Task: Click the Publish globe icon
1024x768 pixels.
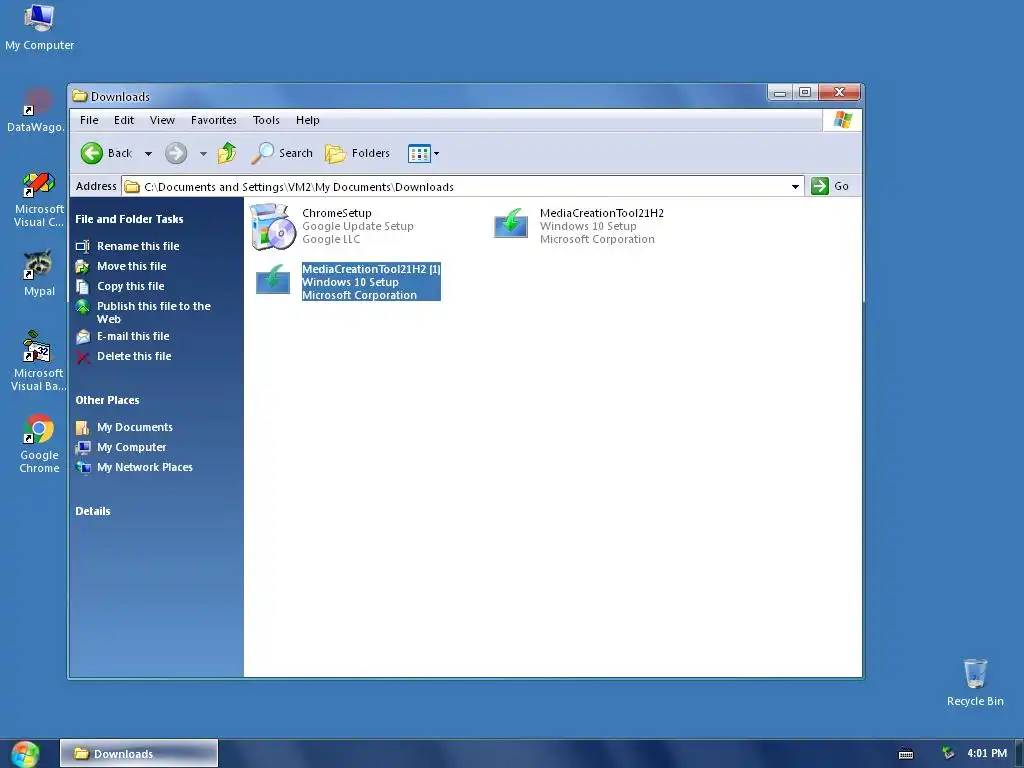Action: tap(83, 307)
